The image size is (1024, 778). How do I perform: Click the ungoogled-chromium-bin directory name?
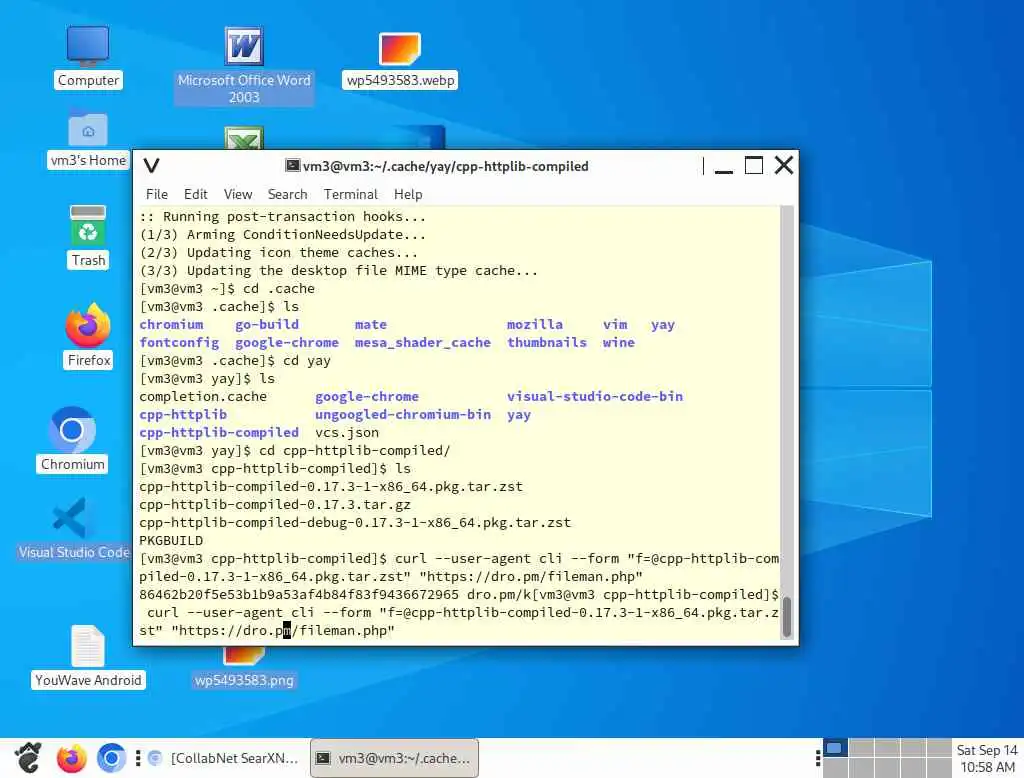click(403, 415)
